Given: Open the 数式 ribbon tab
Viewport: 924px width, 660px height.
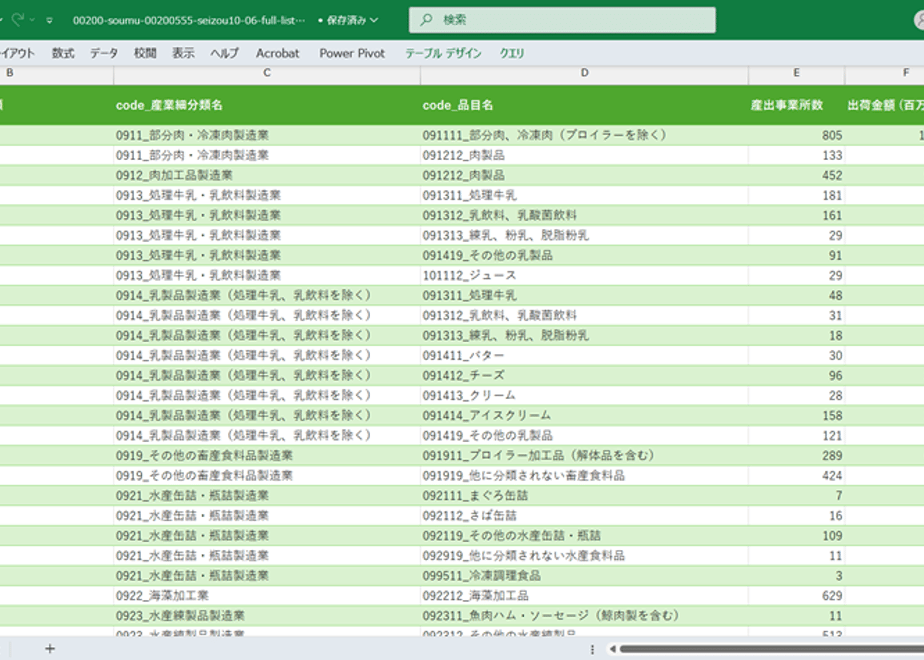Looking at the screenshot, I should pyautogui.click(x=63, y=53).
